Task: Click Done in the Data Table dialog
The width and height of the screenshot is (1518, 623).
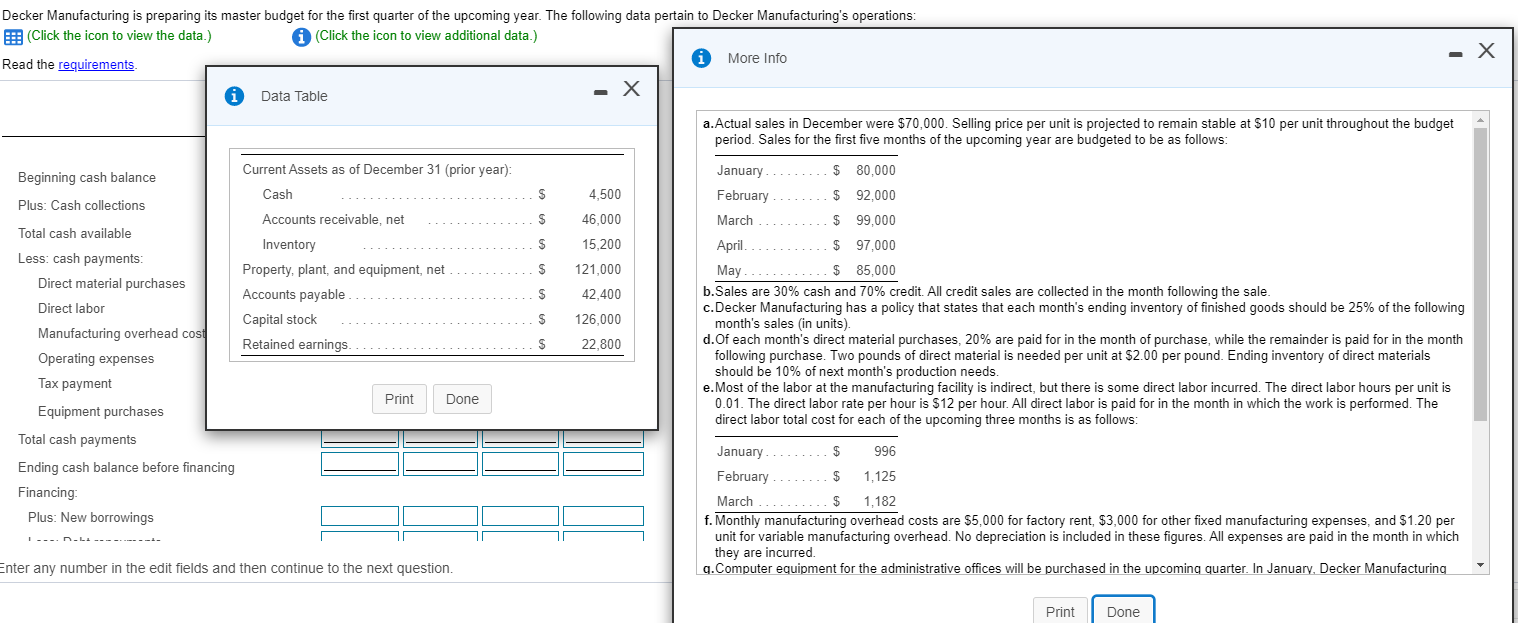Action: [x=462, y=399]
